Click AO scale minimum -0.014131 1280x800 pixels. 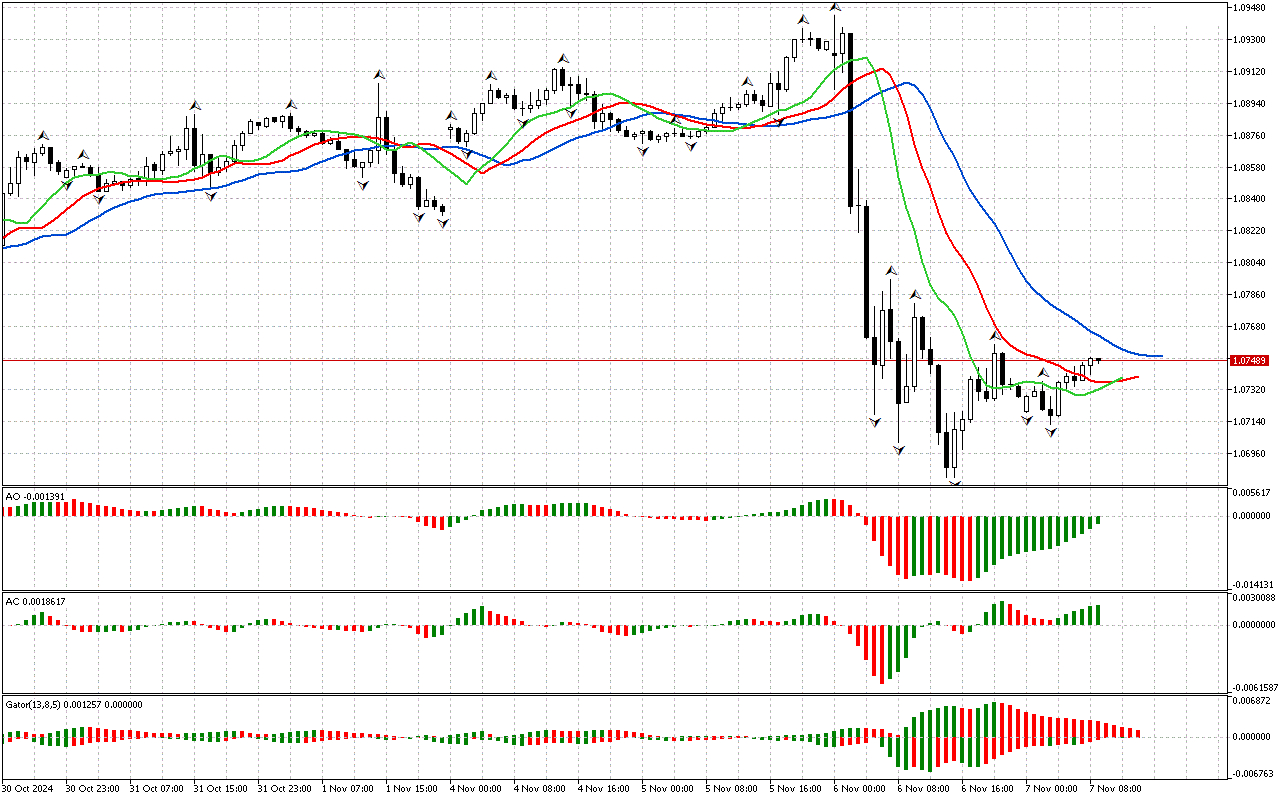[x=1252, y=585]
